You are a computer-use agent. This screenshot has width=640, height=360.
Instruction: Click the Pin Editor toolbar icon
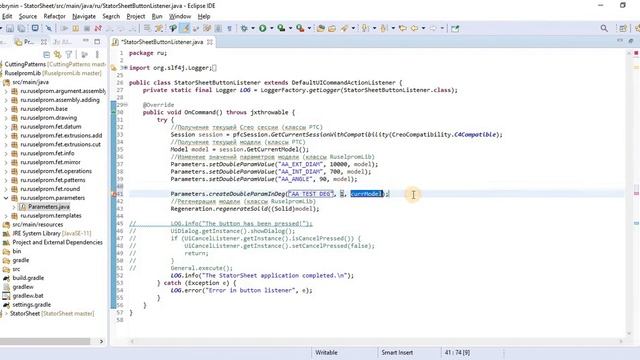click(455, 28)
